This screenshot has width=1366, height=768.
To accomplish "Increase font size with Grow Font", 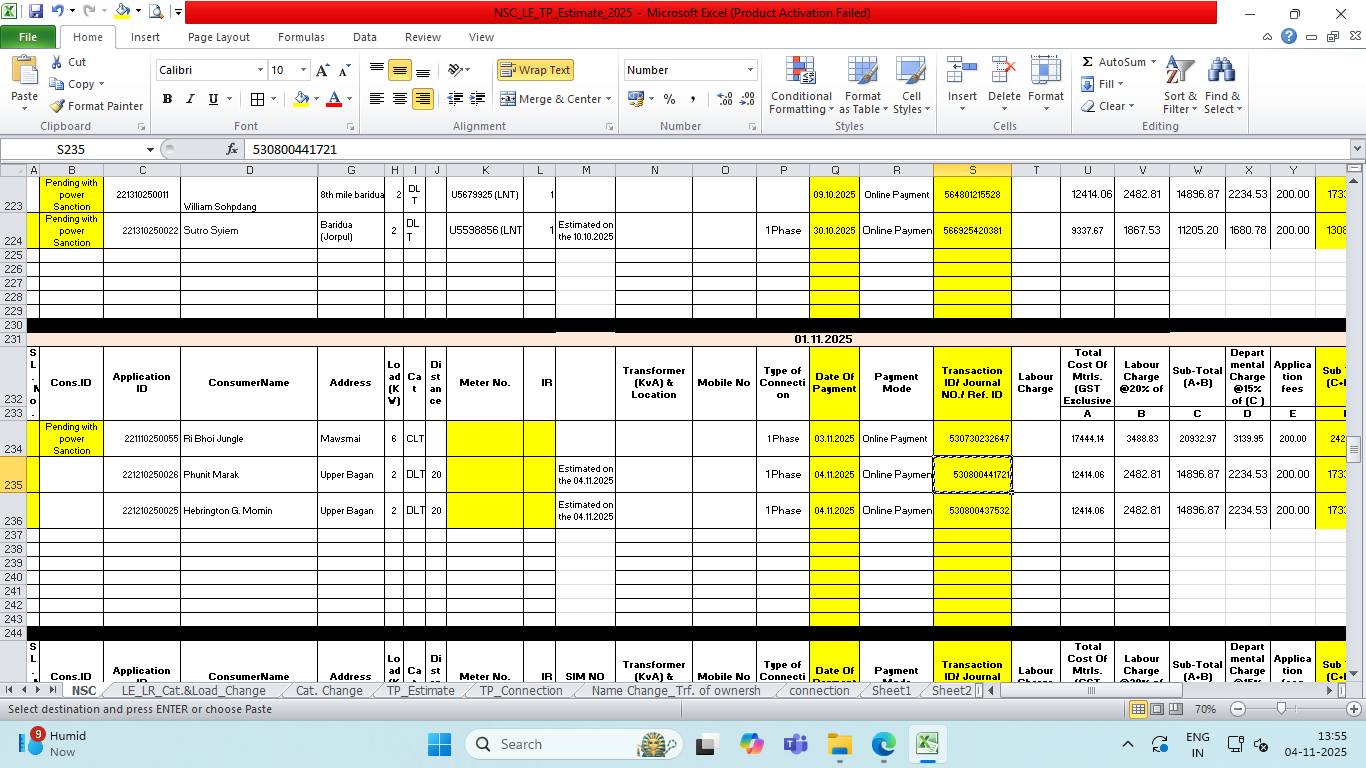I will pyautogui.click(x=322, y=70).
